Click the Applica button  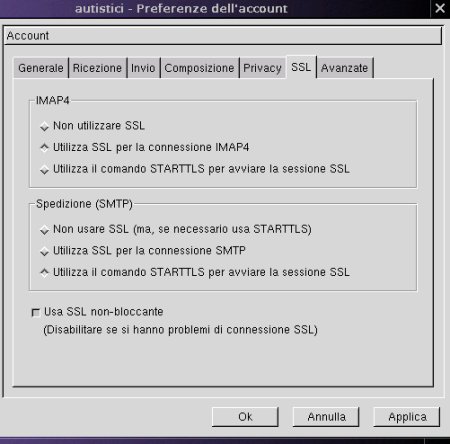pyautogui.click(x=407, y=417)
